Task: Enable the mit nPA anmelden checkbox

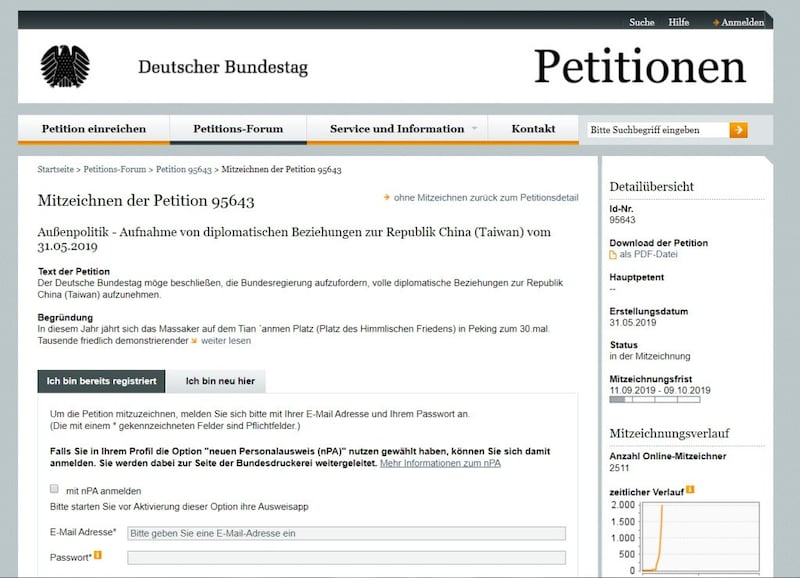Action: coord(54,489)
